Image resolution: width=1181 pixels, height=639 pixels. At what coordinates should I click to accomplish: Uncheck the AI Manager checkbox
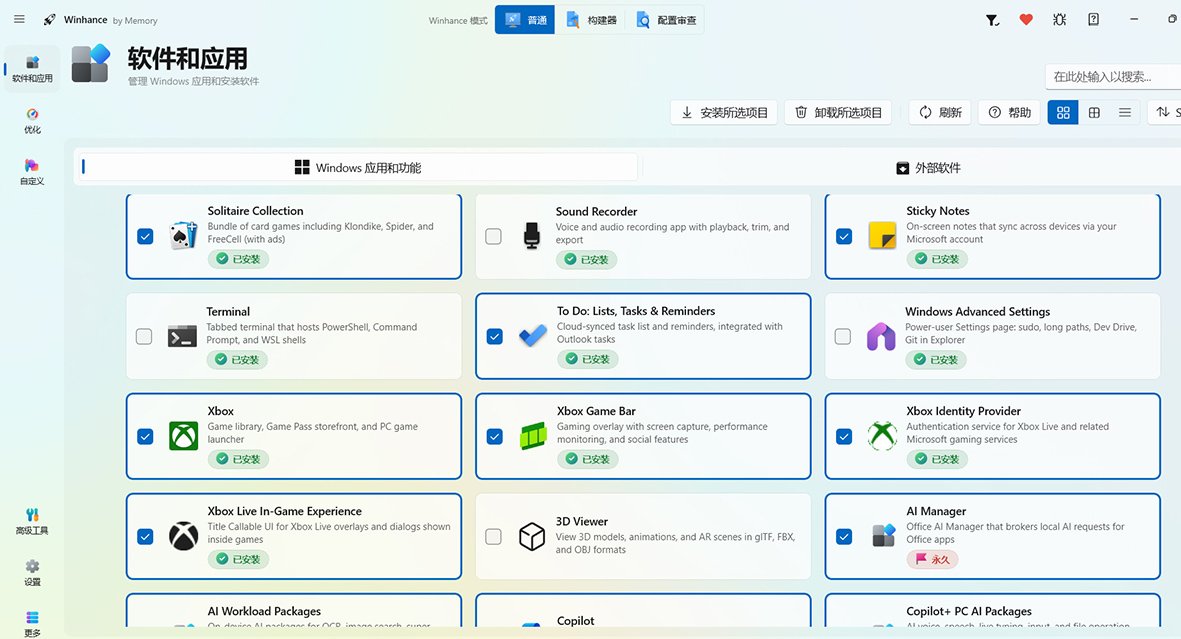(x=844, y=537)
